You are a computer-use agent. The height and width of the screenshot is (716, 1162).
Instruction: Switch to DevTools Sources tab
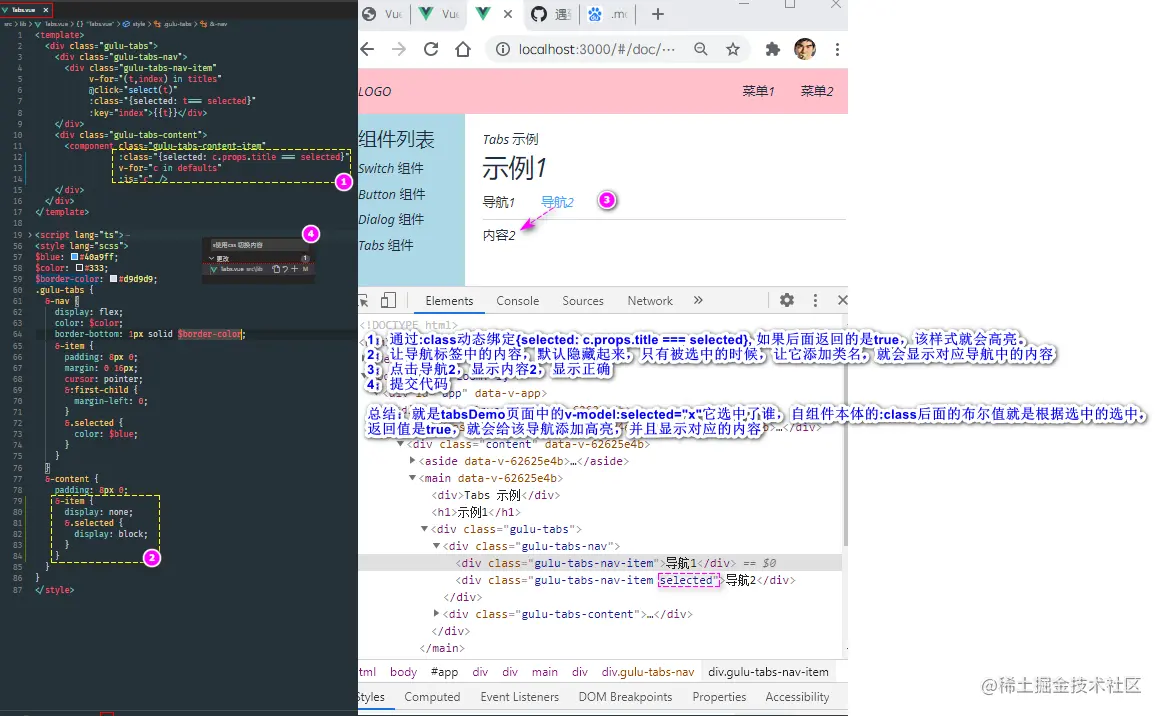[x=582, y=301]
